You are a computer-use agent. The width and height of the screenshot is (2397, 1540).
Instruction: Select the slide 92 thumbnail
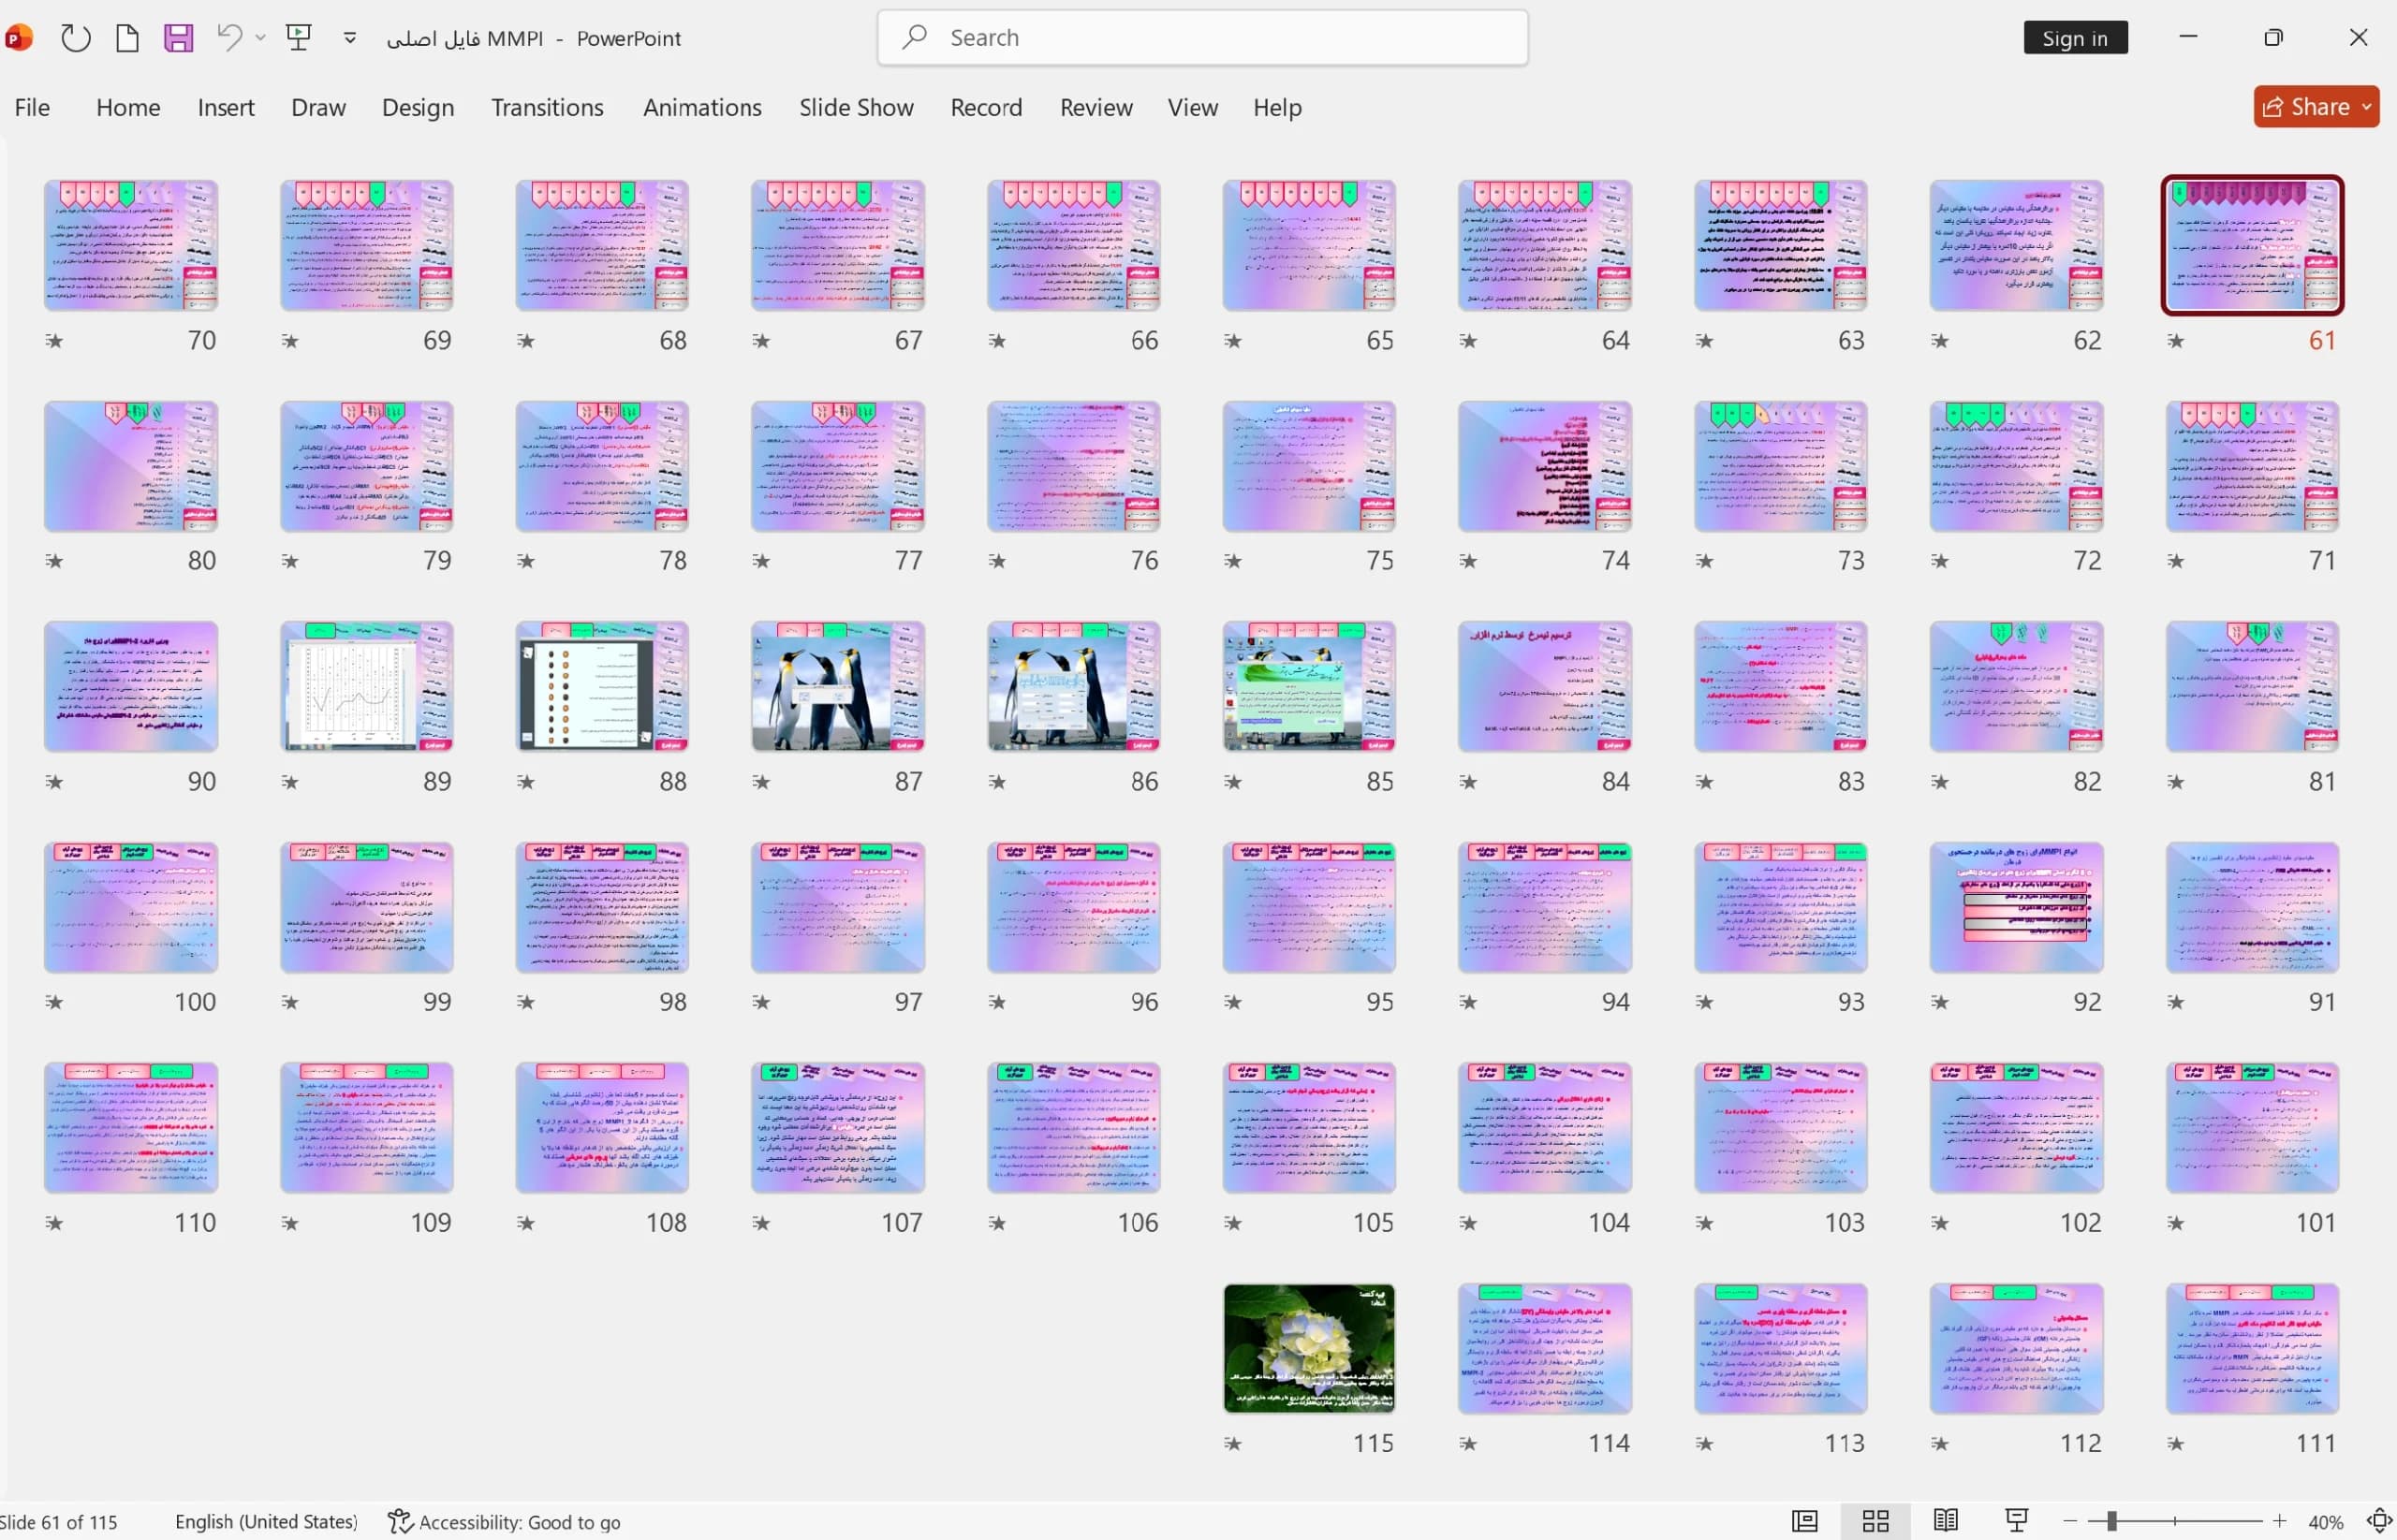2016,907
